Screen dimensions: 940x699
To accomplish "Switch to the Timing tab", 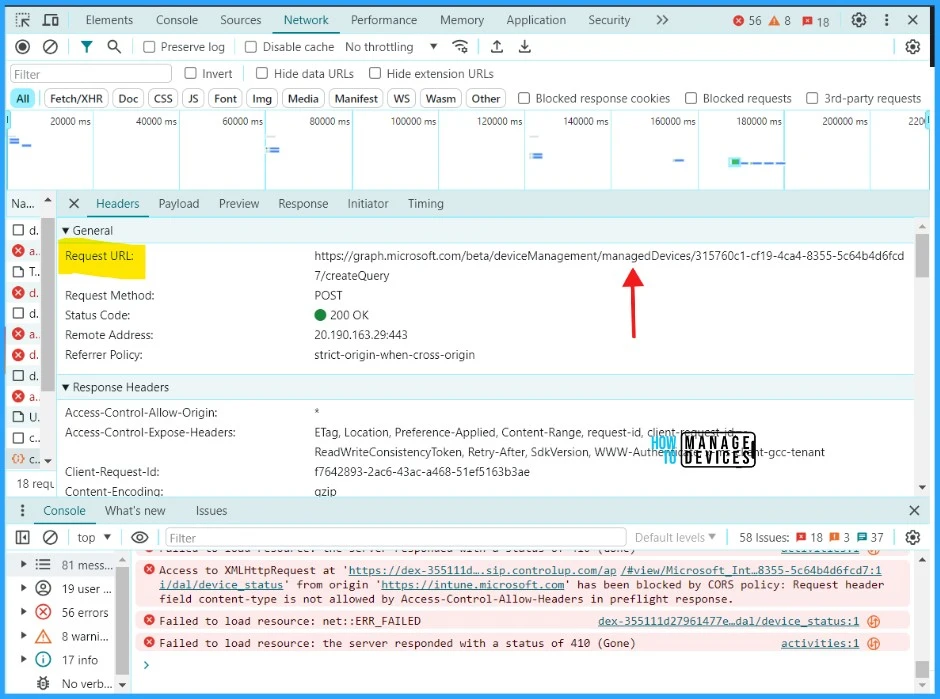I will (426, 204).
